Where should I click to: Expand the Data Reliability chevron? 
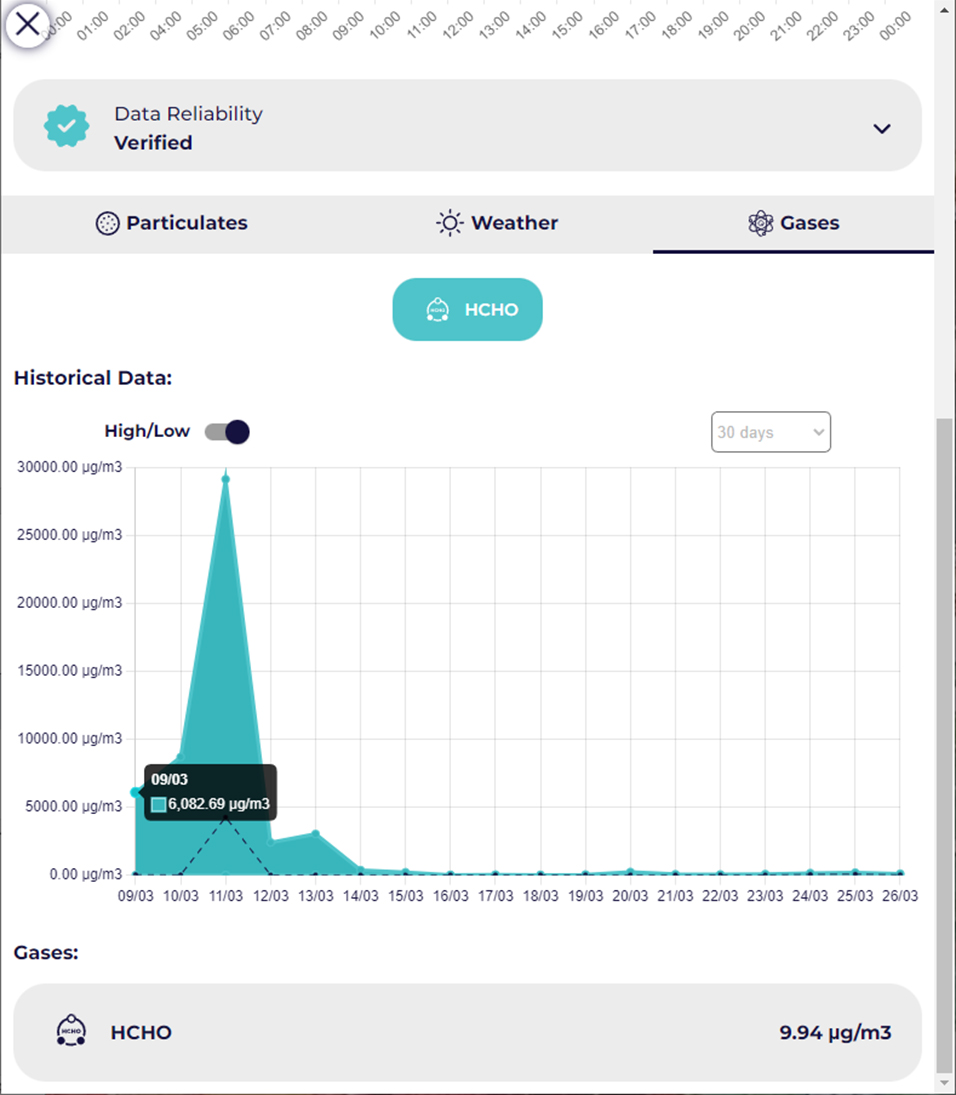pos(881,129)
